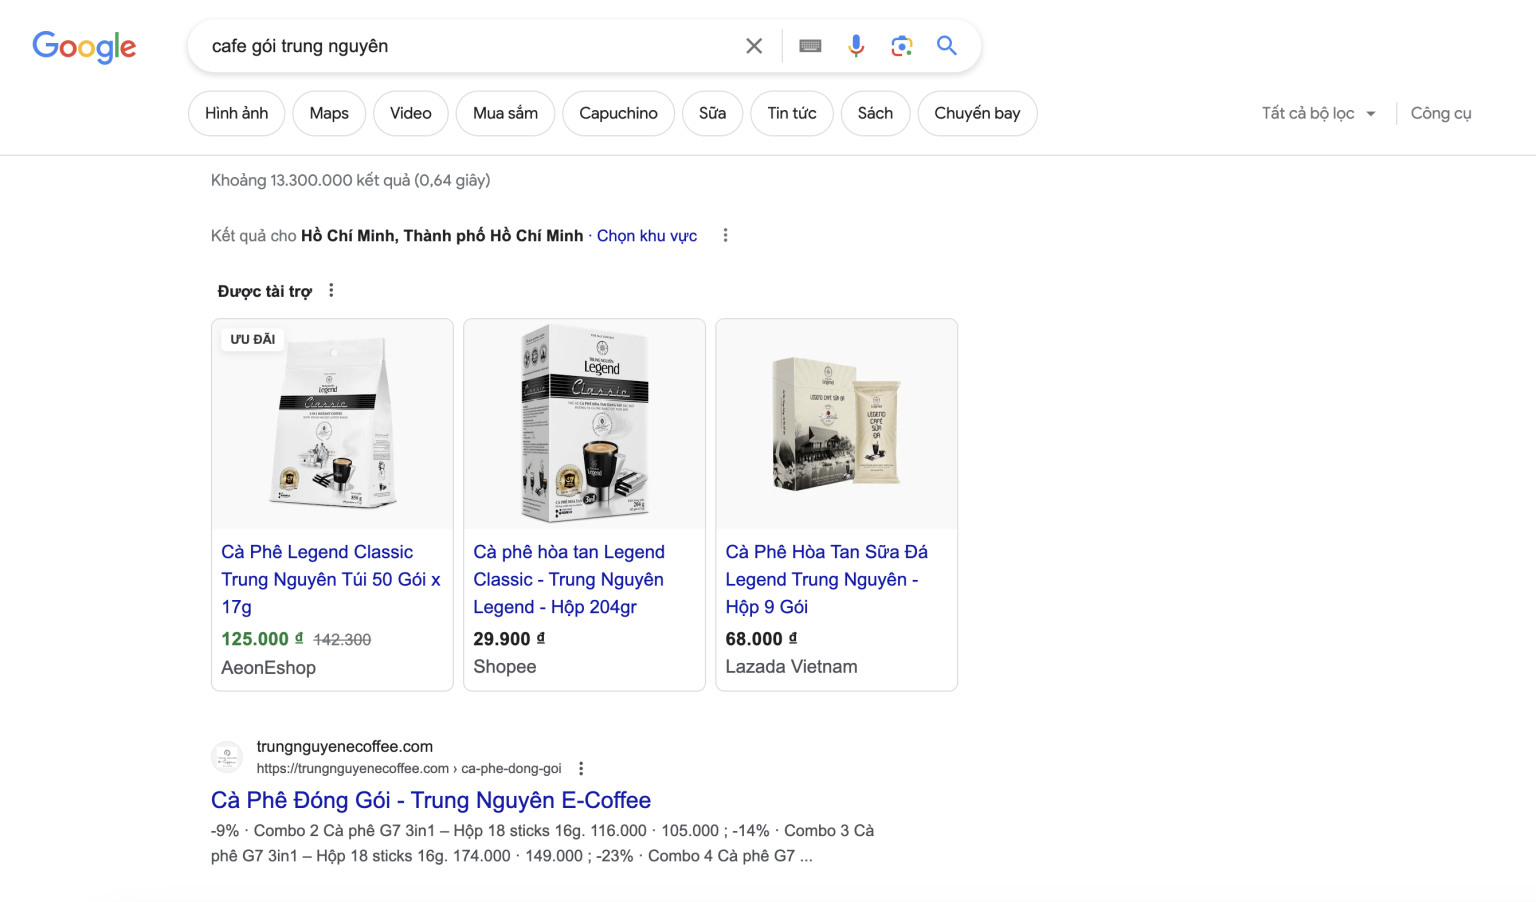The image size is (1536, 902).
Task: Select the 'Video' filter chip
Action: click(410, 114)
